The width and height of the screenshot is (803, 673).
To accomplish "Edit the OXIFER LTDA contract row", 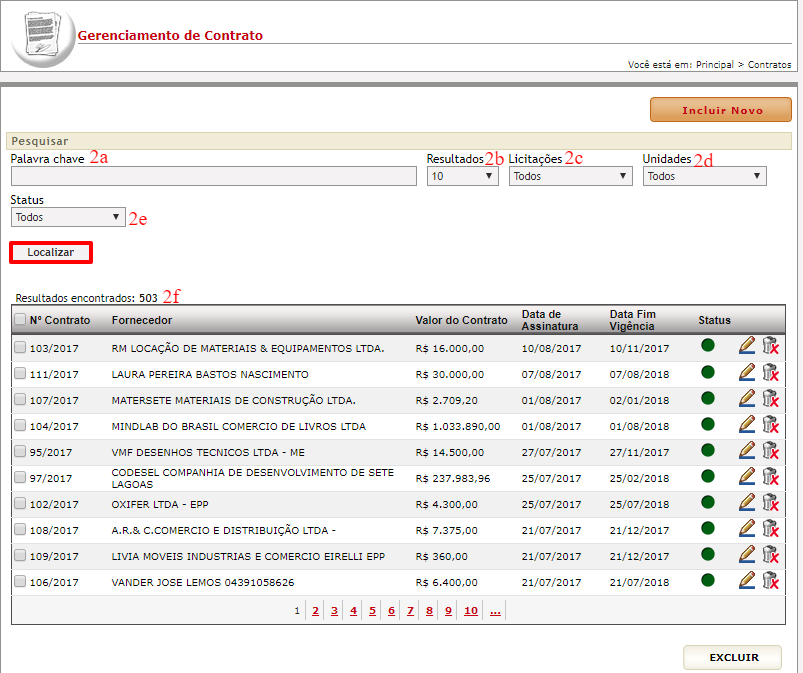I will point(747,502).
